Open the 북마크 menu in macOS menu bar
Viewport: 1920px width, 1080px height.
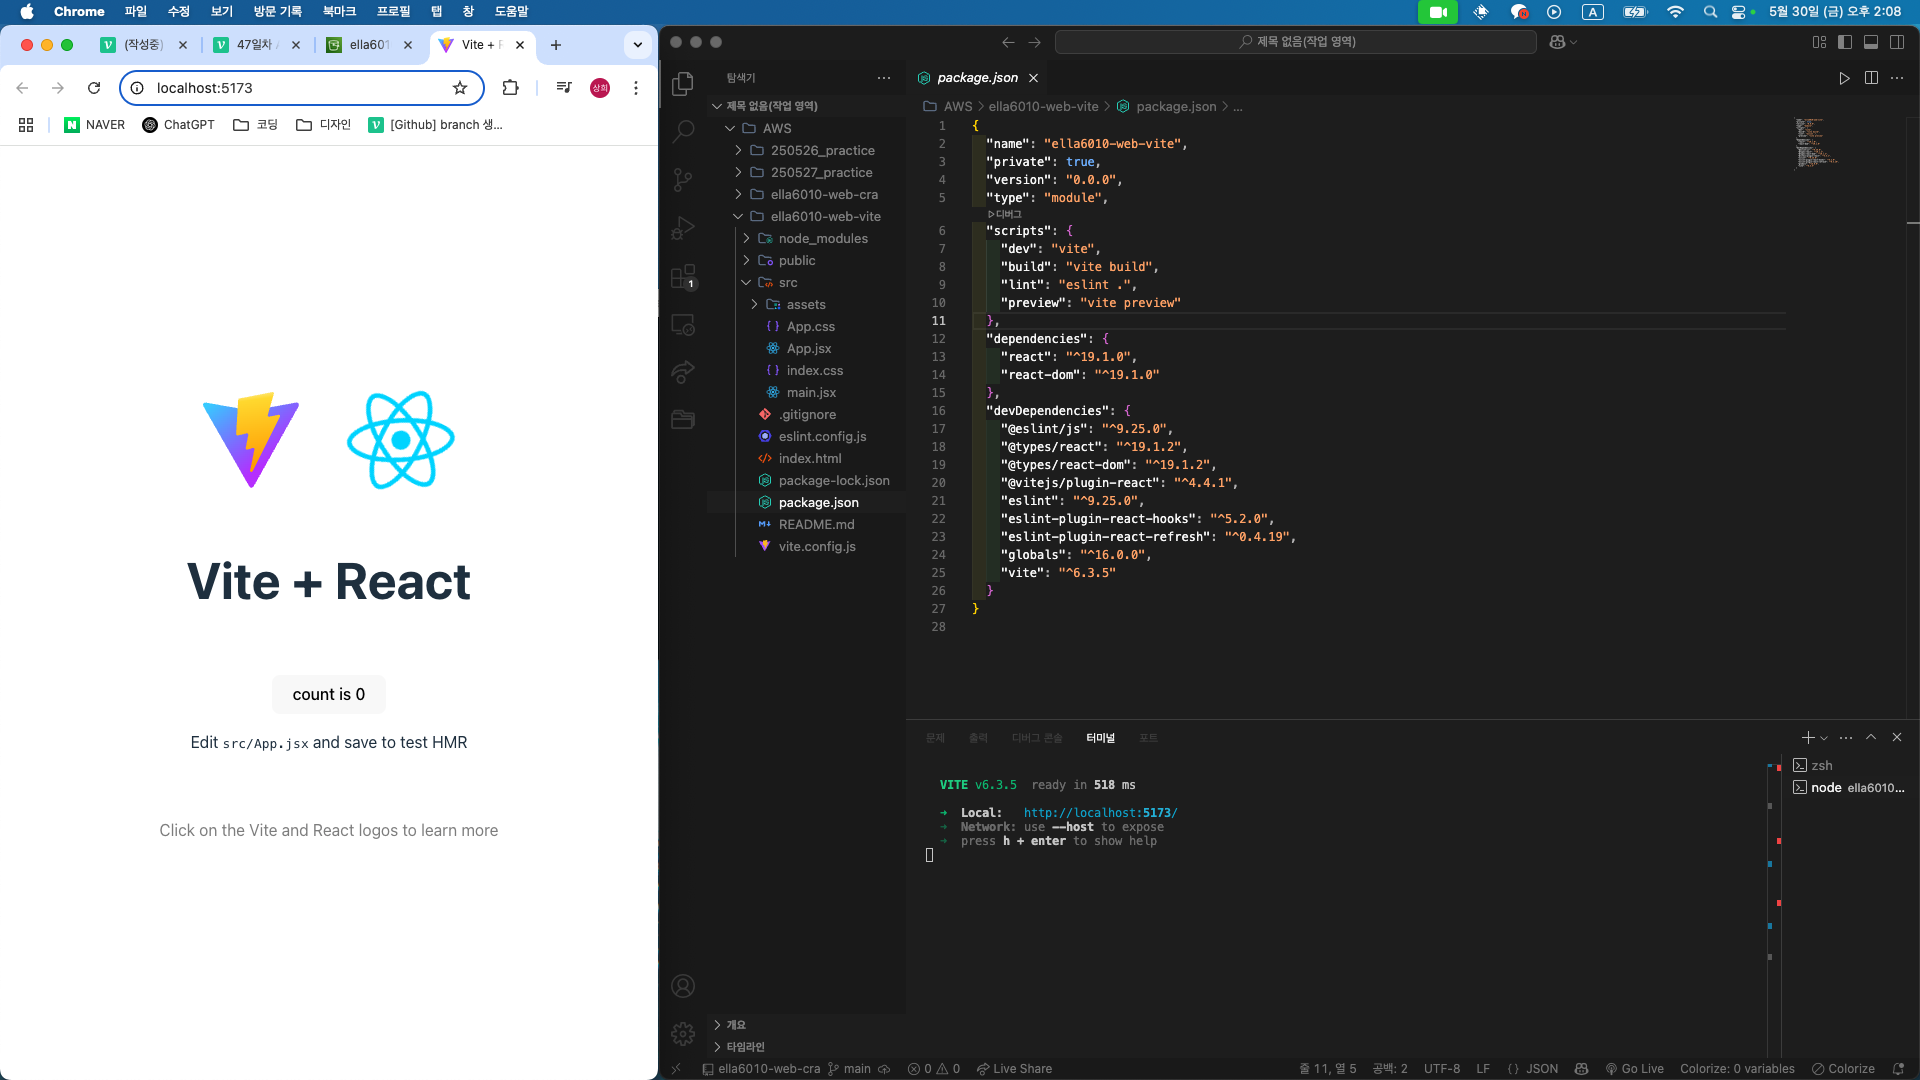click(339, 12)
